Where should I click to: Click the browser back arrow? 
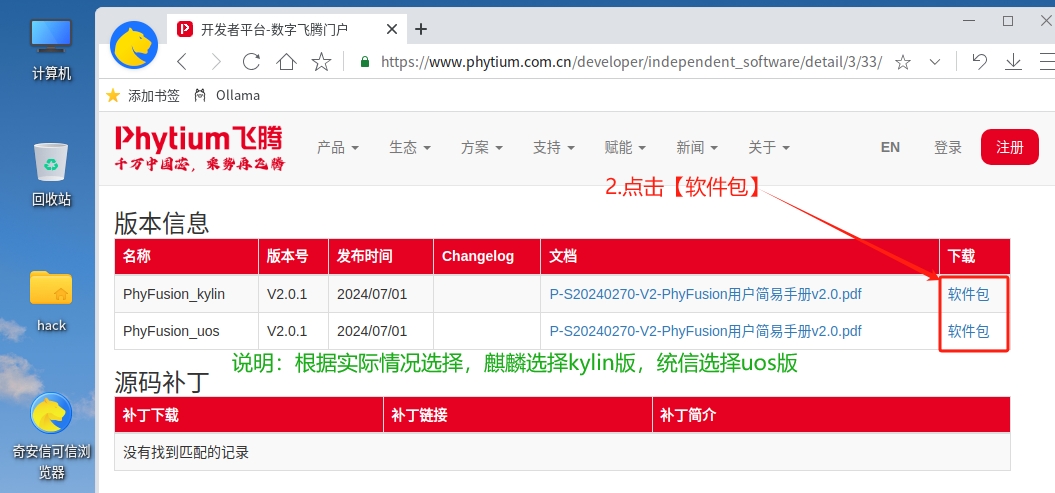182,62
